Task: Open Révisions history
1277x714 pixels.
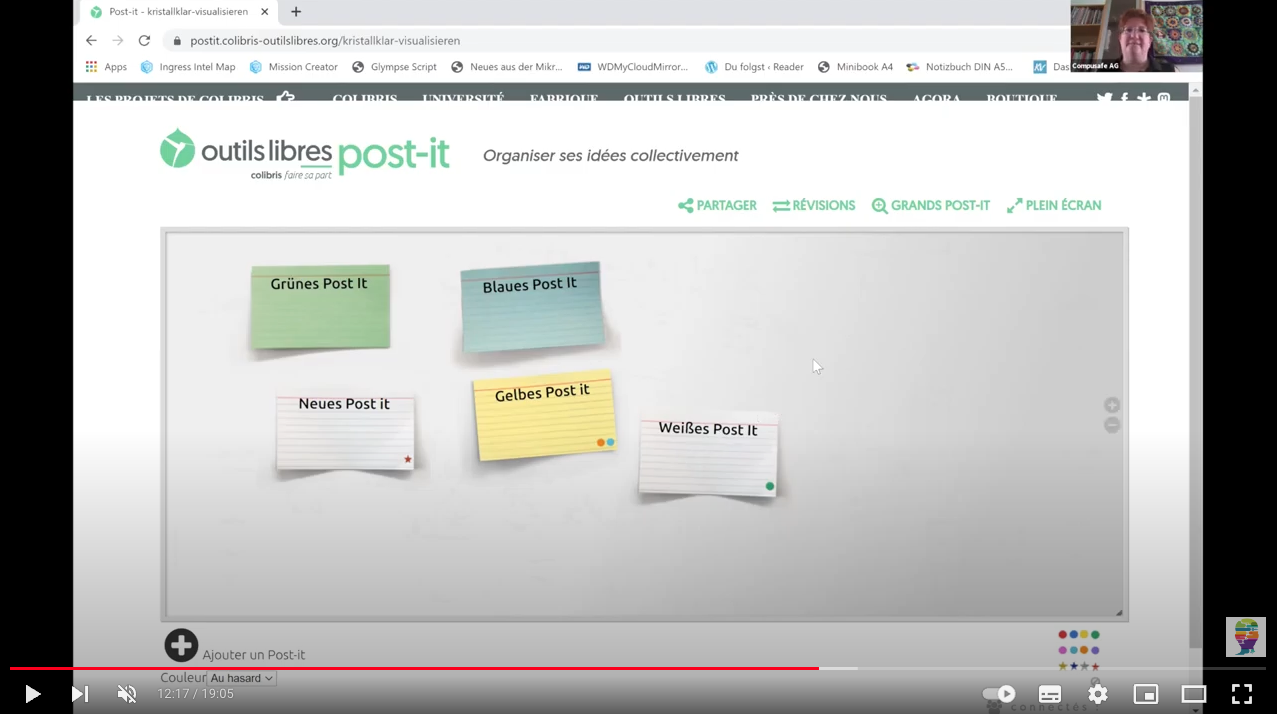Action: 814,205
